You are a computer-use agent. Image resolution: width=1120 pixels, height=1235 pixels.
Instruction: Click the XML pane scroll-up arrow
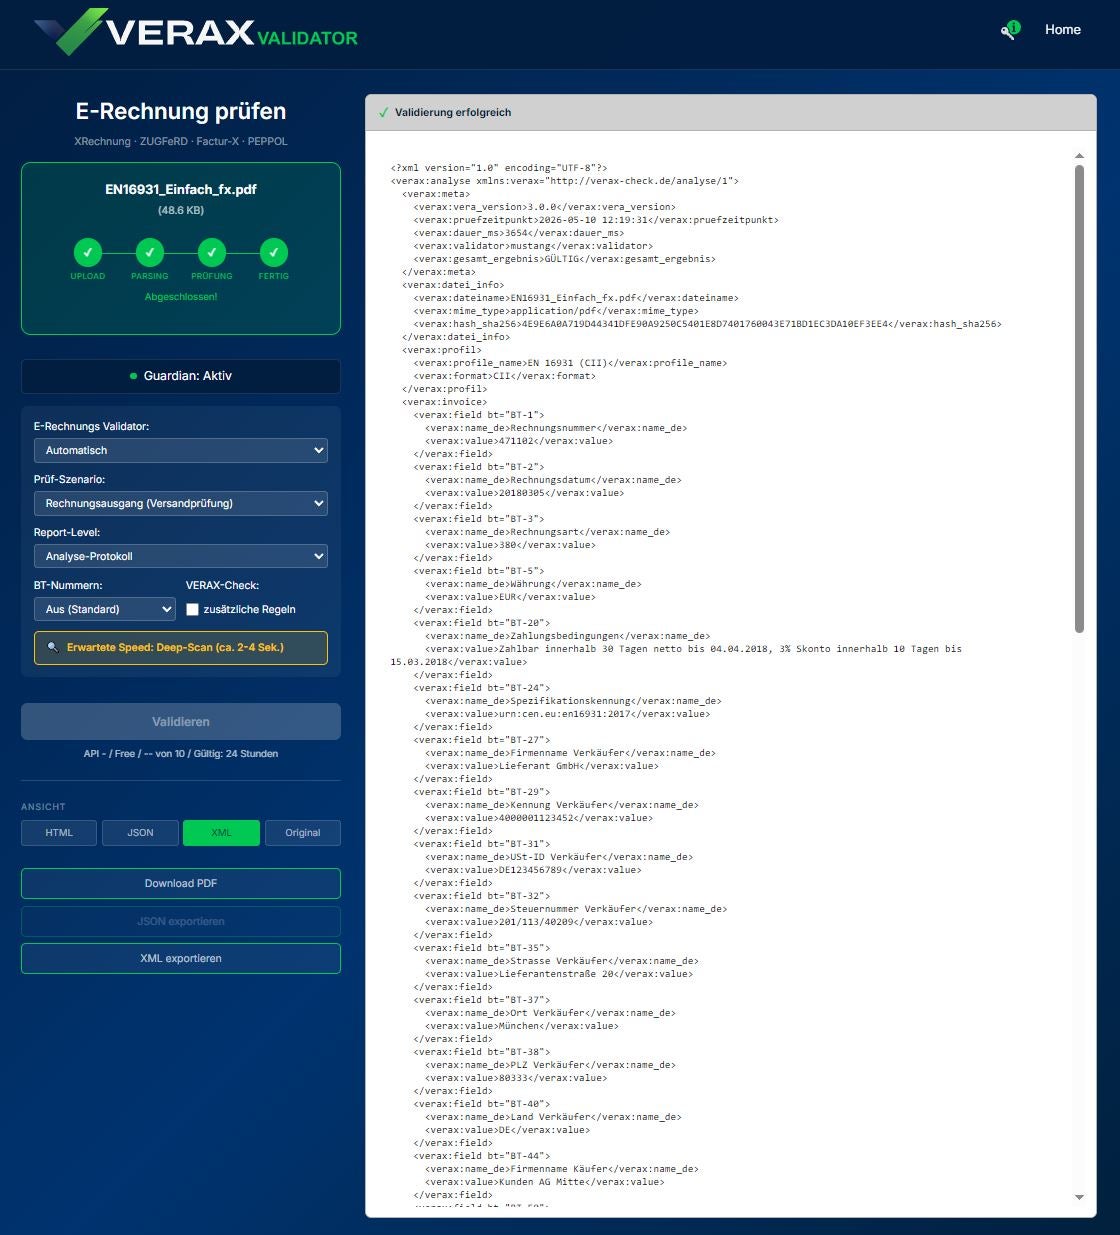(1079, 156)
